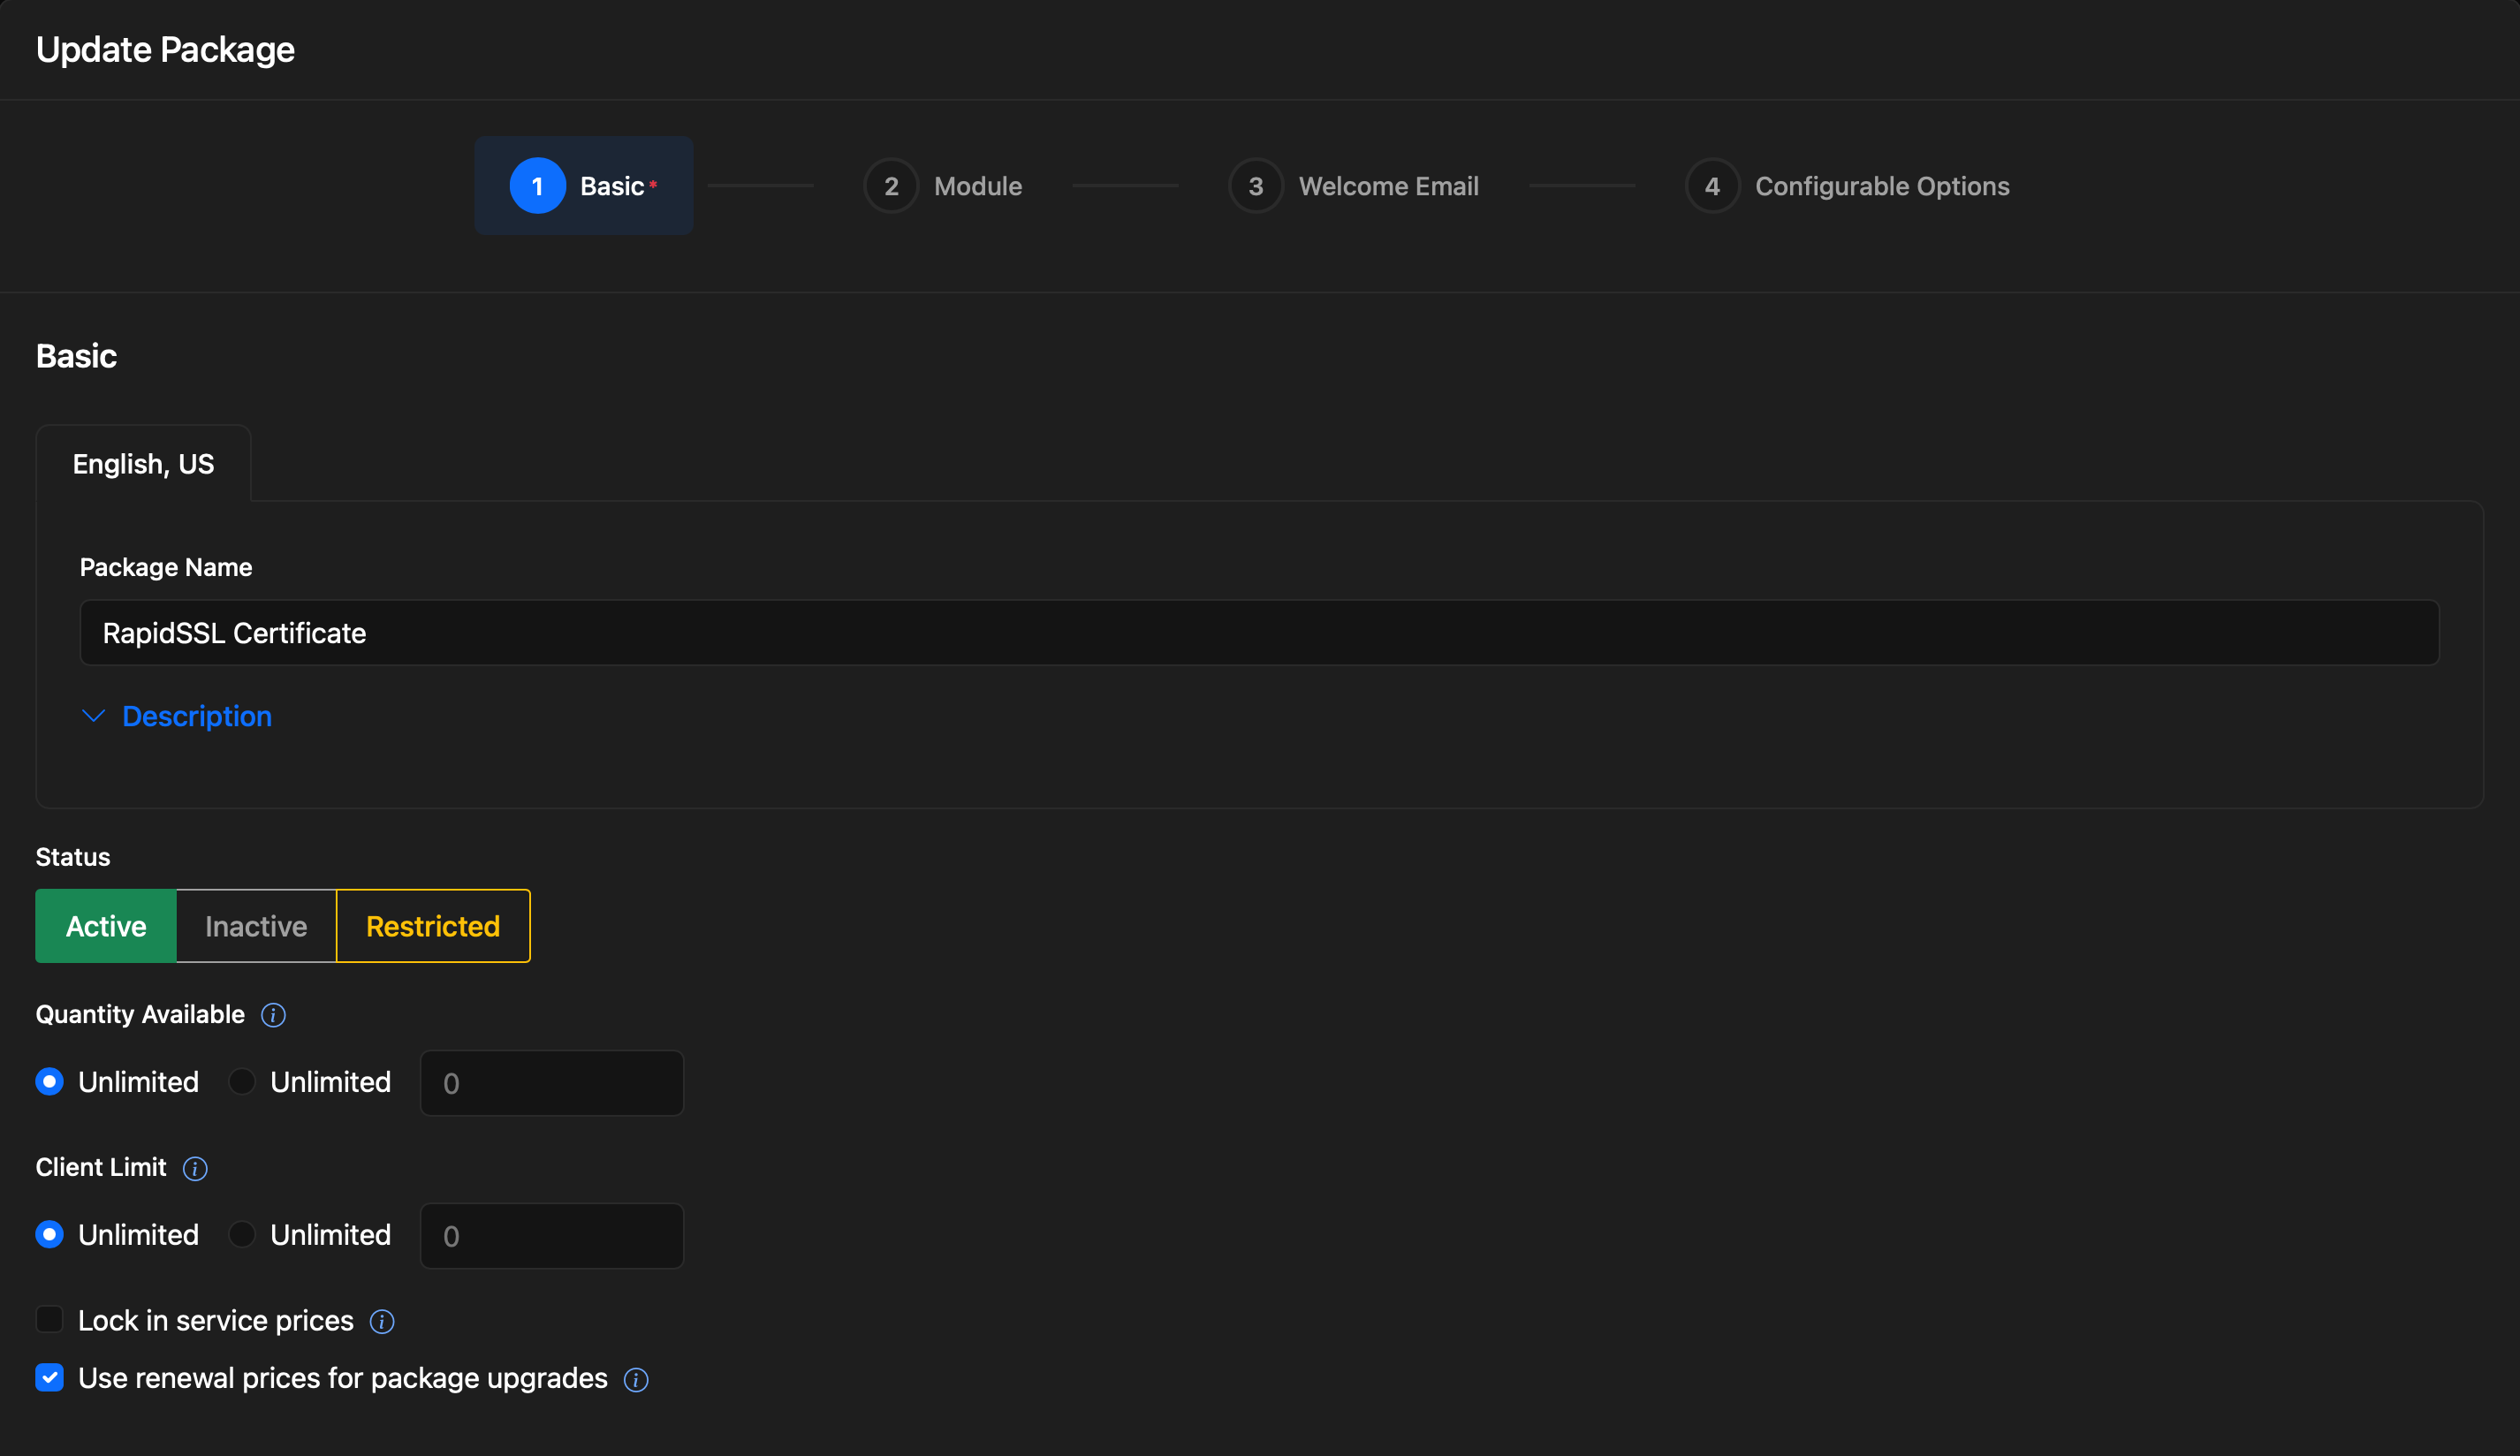Open the Quantity Available info icon
Screen dimensions: 2520x1456
[273, 1015]
